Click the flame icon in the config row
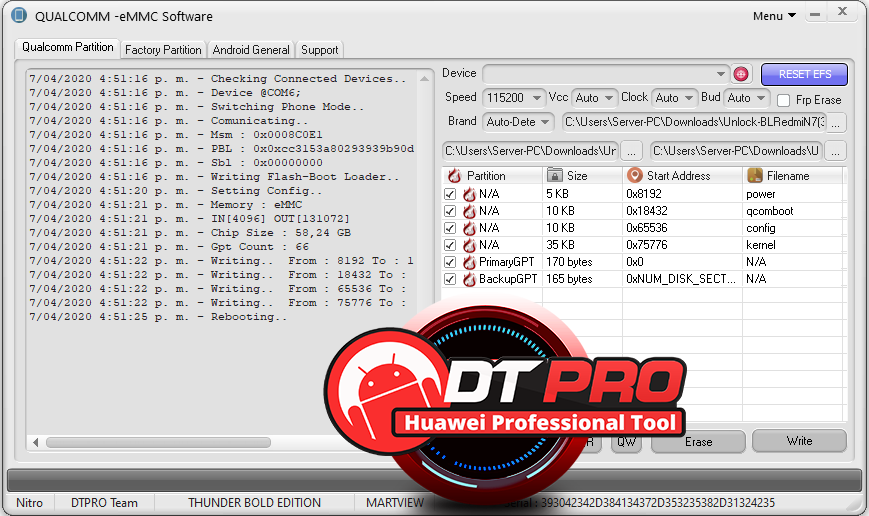This screenshot has width=869, height=516. [469, 228]
